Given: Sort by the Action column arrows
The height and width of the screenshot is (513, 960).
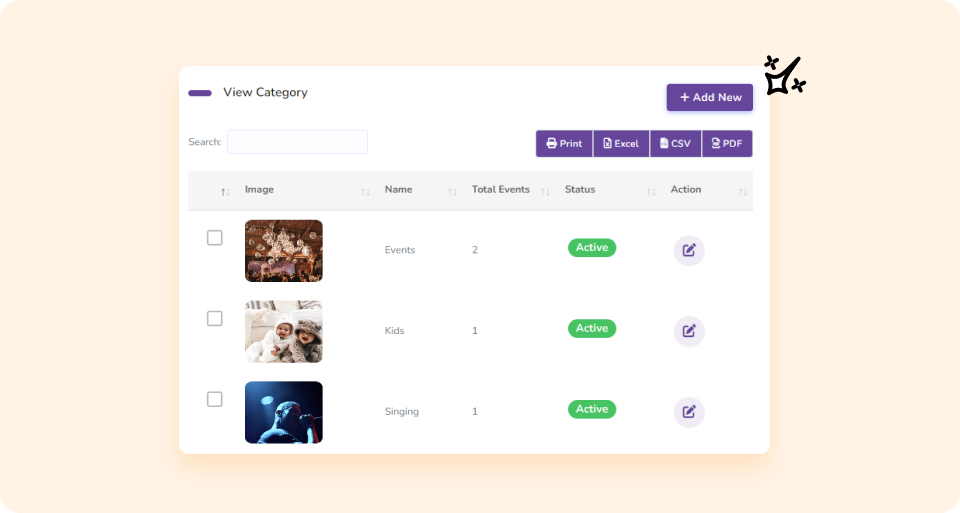Looking at the screenshot, I should pyautogui.click(x=742, y=191).
